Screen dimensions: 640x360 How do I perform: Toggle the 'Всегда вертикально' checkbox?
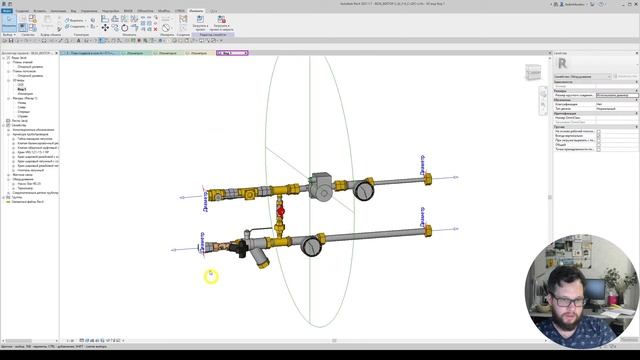(598, 136)
